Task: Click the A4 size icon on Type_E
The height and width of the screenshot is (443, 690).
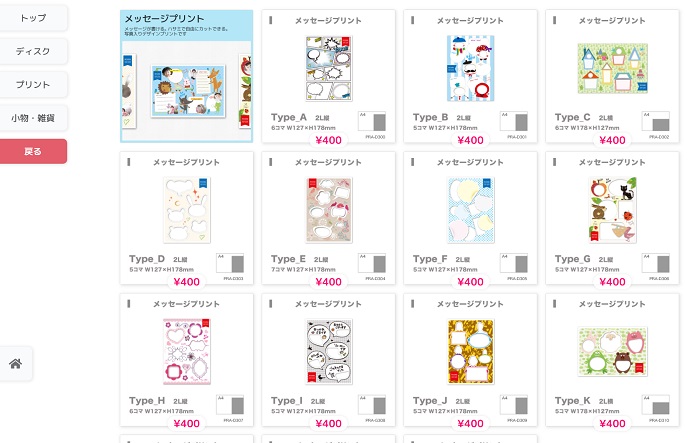Action: click(372, 264)
